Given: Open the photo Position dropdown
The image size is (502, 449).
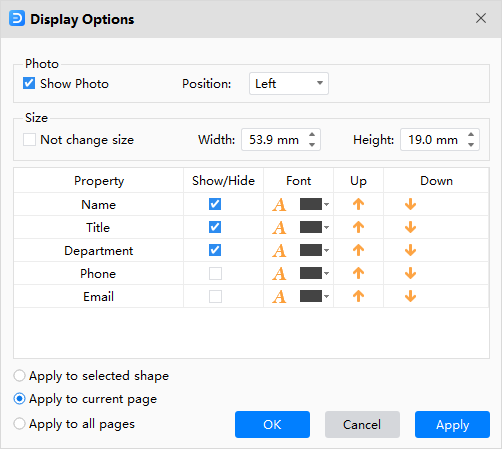Looking at the screenshot, I should click(289, 83).
